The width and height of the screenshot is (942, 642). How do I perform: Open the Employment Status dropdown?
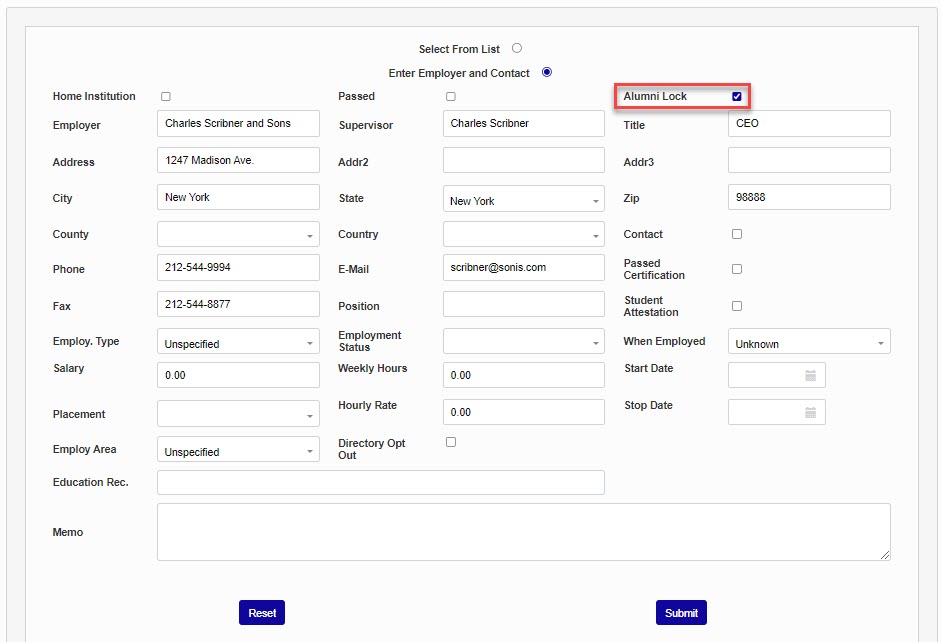tap(523, 342)
